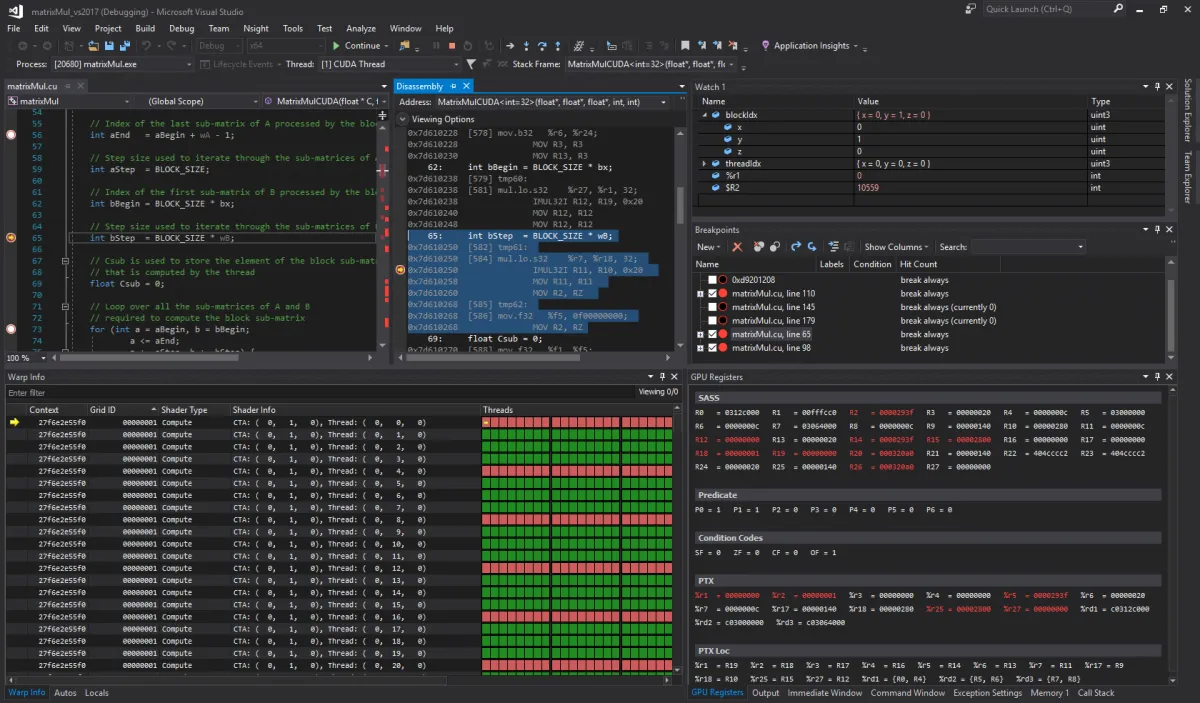Expand the line 98 breakpoint tree node
This screenshot has height=703, width=1200.
pos(701,348)
